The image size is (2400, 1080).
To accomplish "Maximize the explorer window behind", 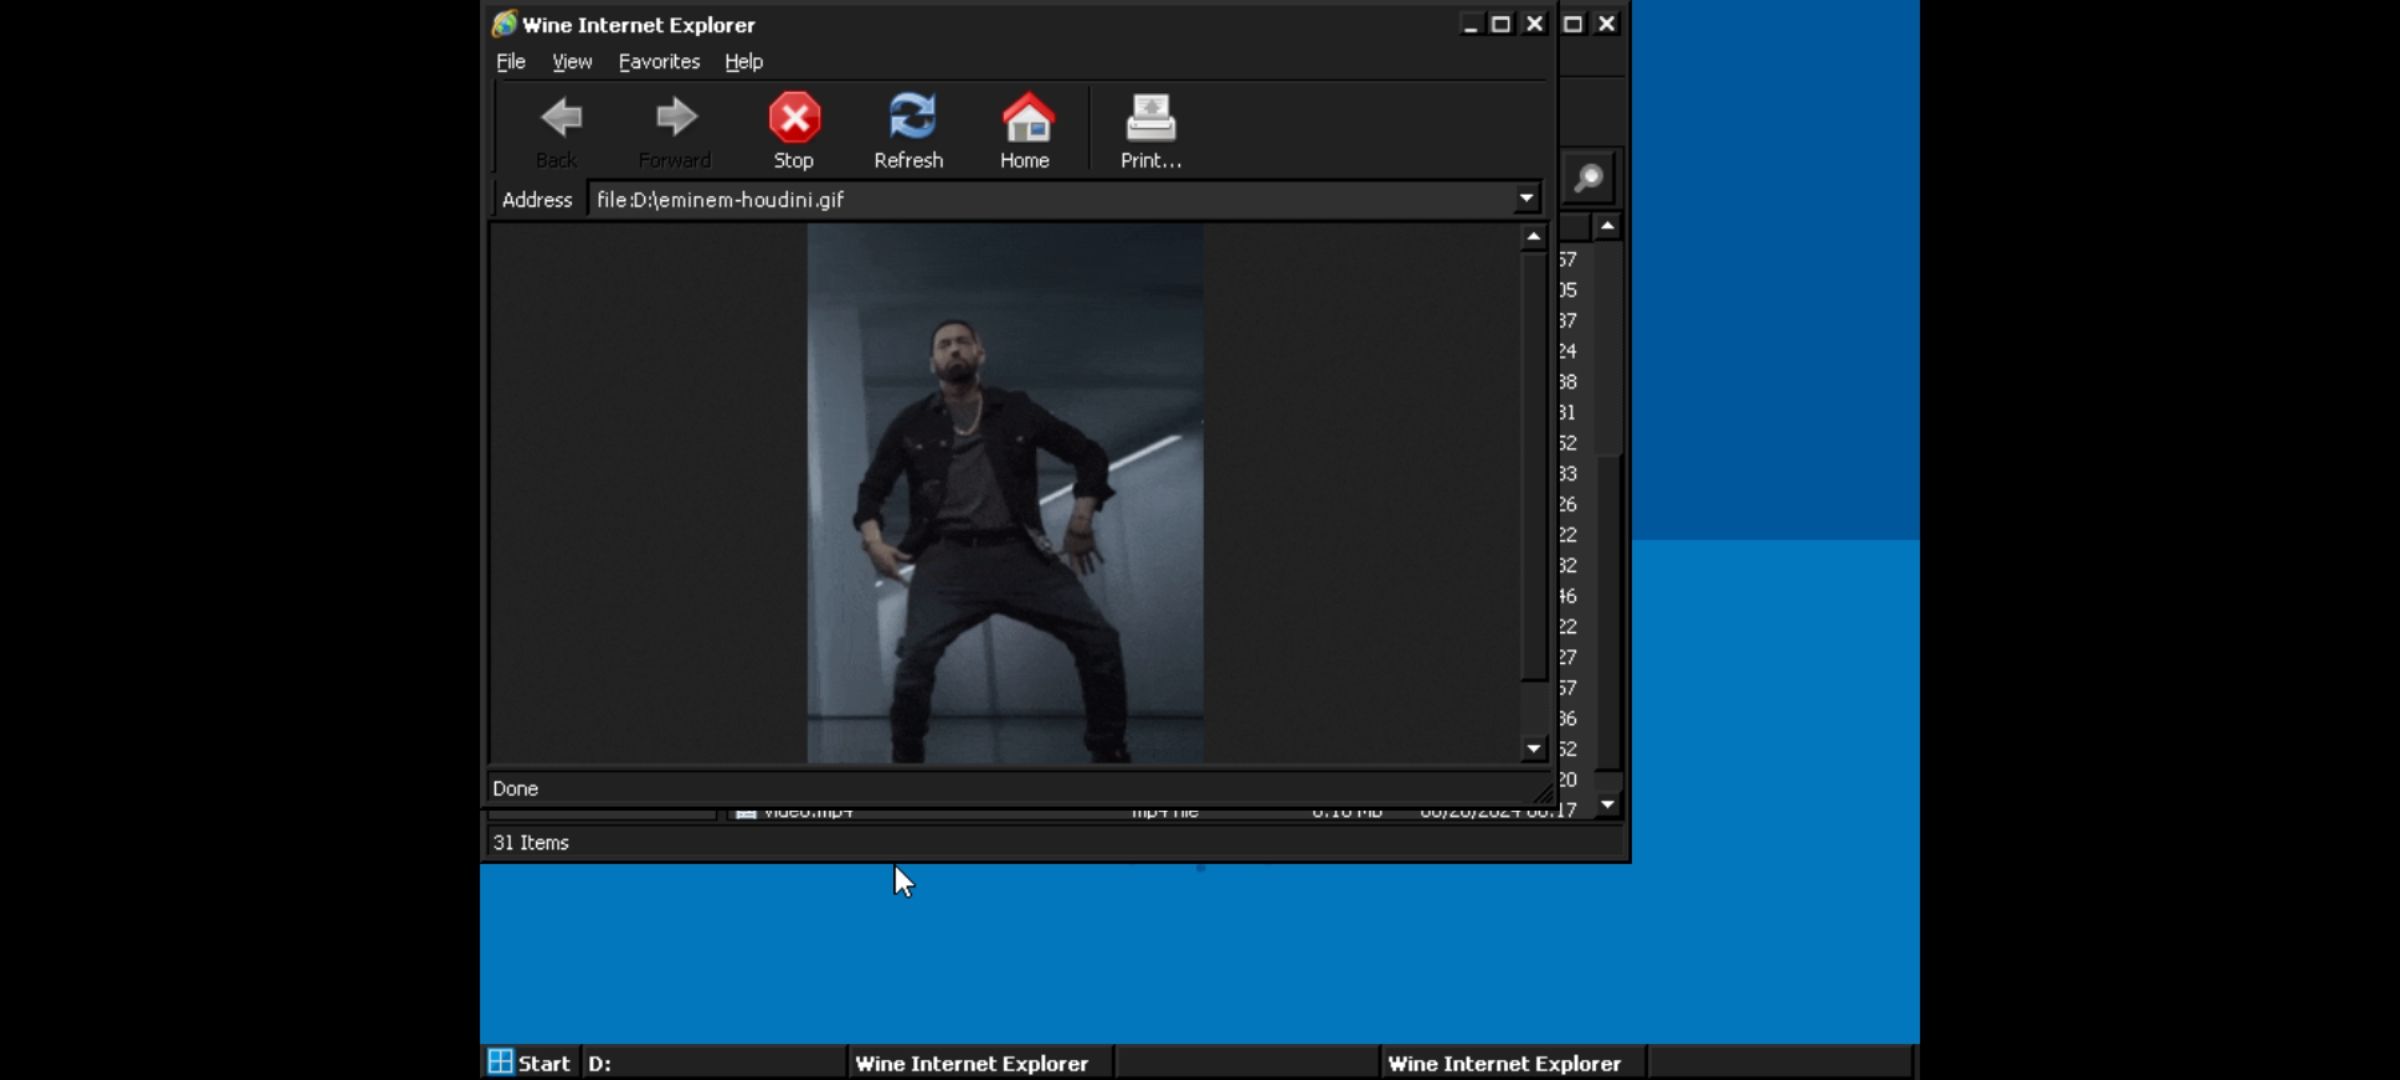I will [1573, 24].
